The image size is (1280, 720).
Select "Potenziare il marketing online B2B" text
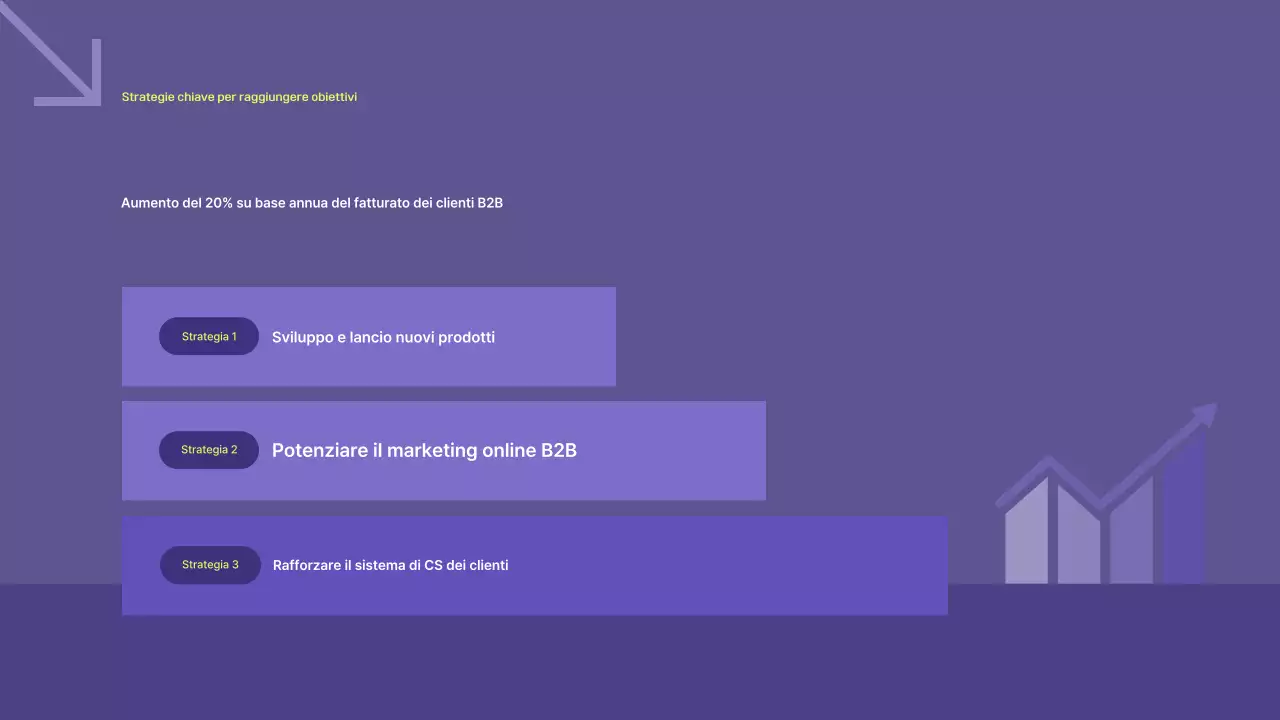424,451
